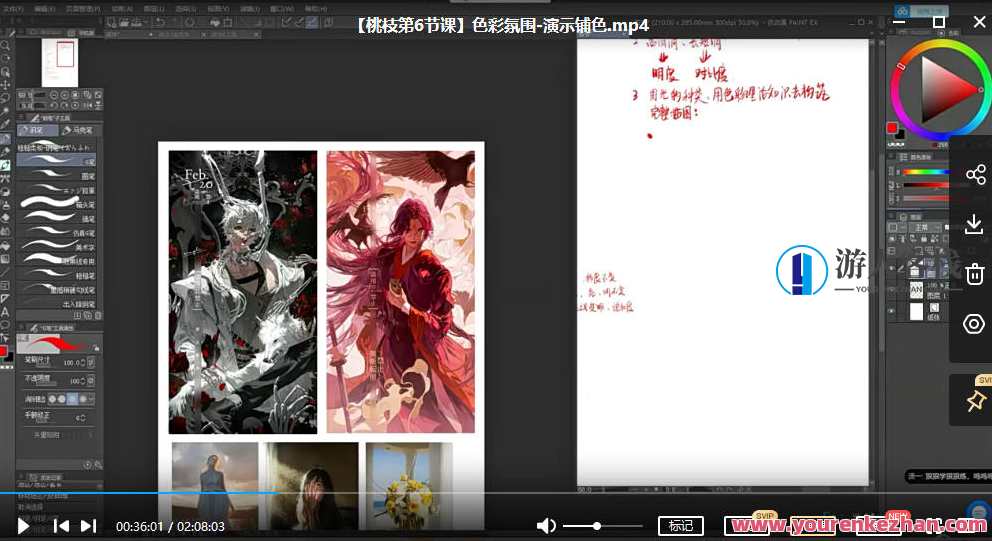992x541 pixels.
Task: Select the Move layer cross-arrow tool
Action: click(5, 84)
